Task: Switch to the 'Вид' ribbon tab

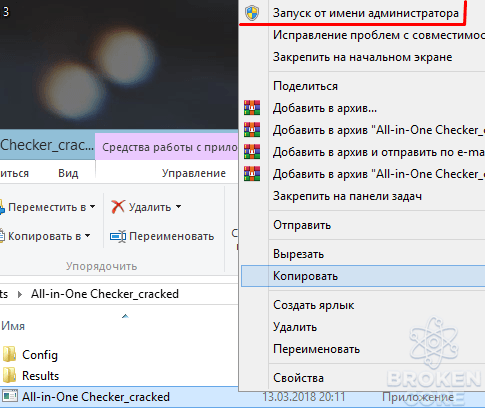Action: coord(68,173)
